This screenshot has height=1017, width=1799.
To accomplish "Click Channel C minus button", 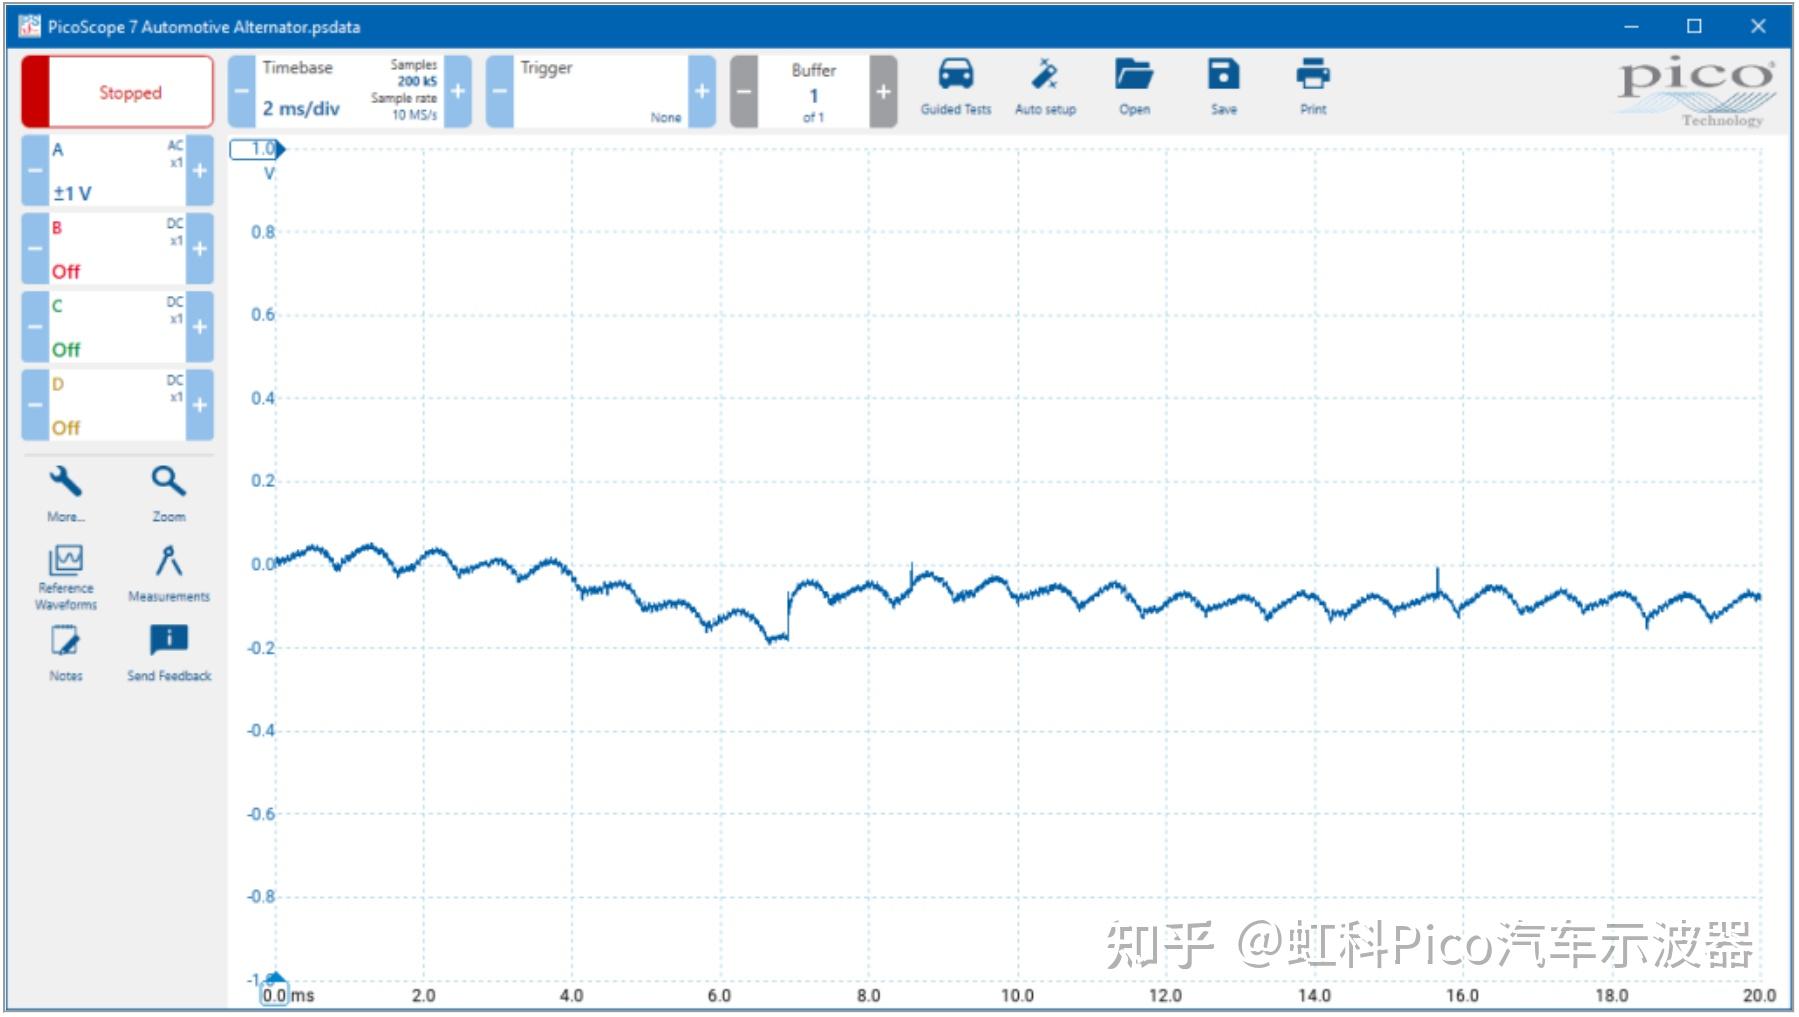I will [x=35, y=326].
